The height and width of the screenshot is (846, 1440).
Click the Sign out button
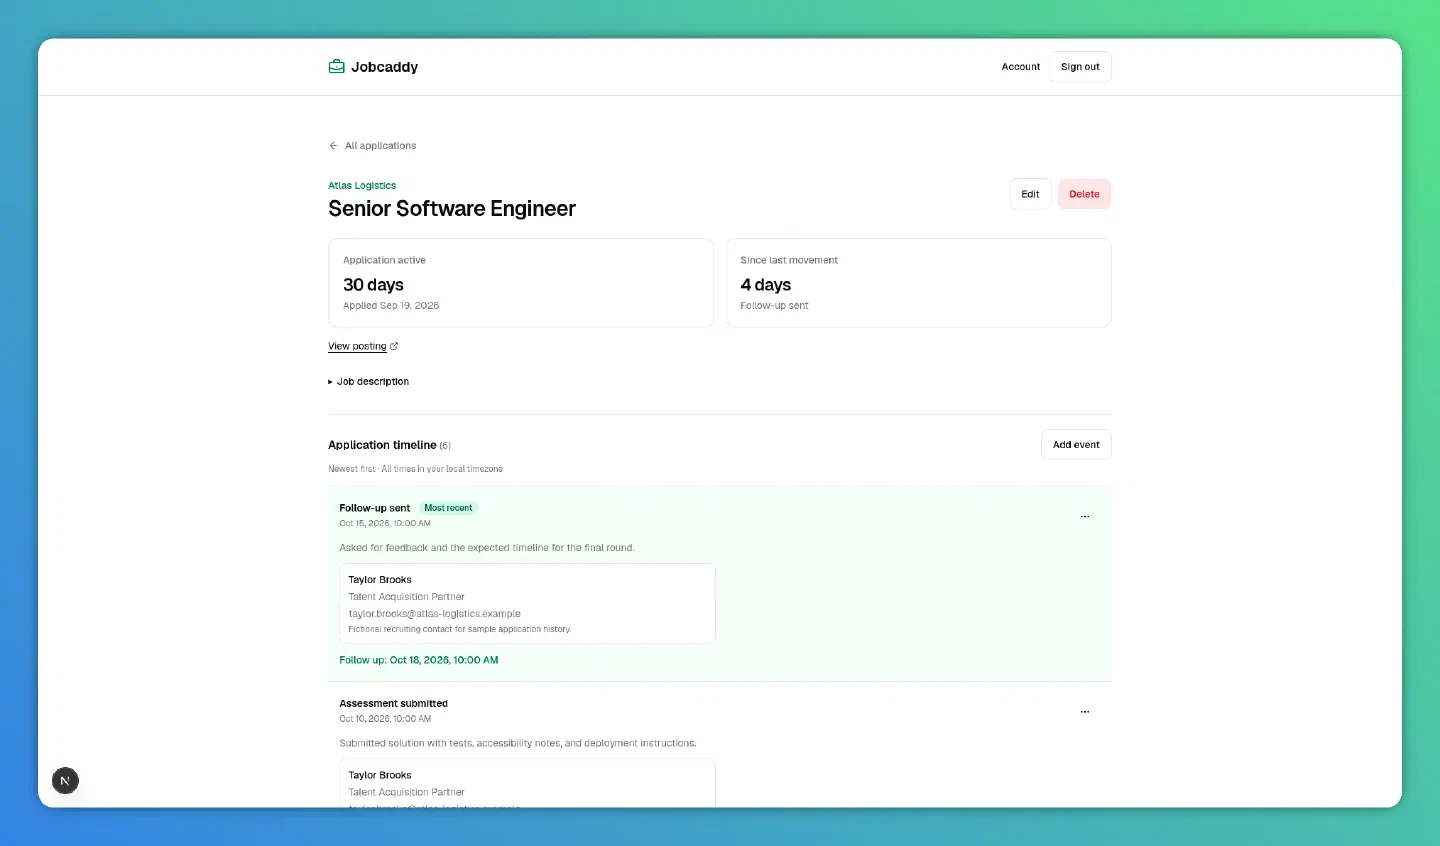(1080, 67)
